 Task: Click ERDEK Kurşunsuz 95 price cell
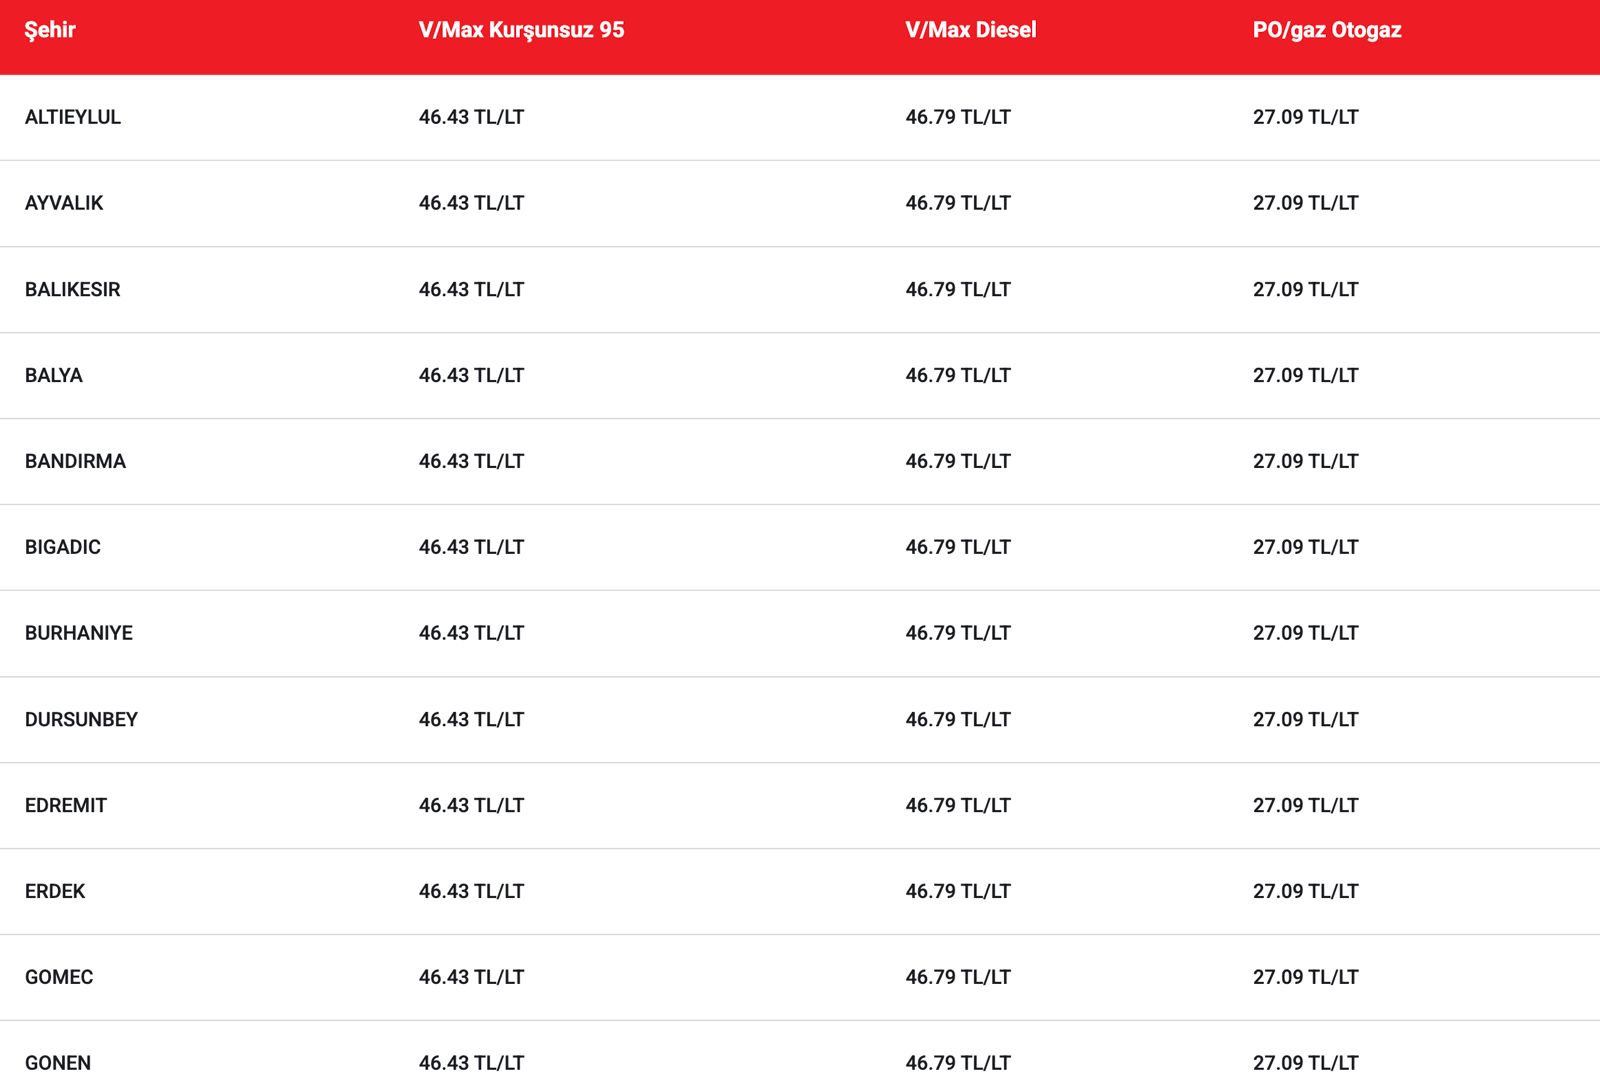tap(471, 891)
